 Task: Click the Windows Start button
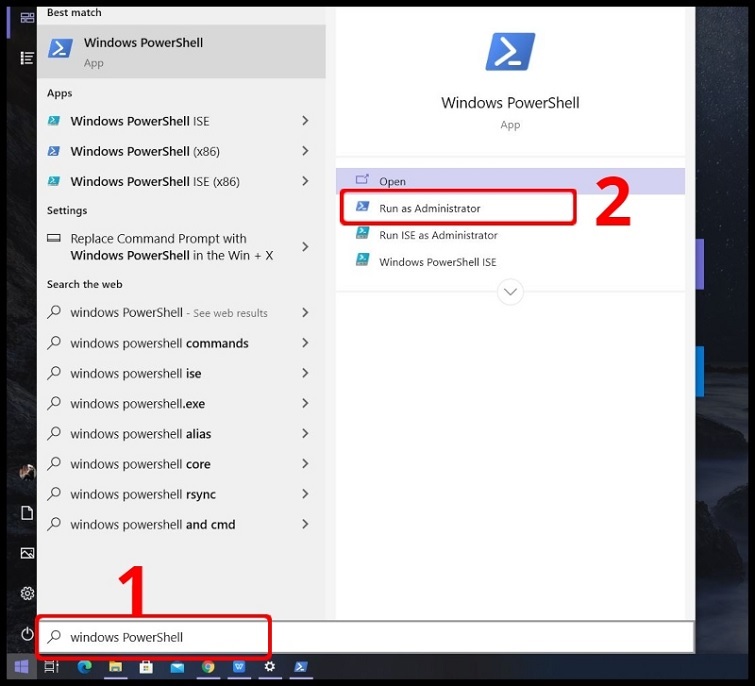20,667
